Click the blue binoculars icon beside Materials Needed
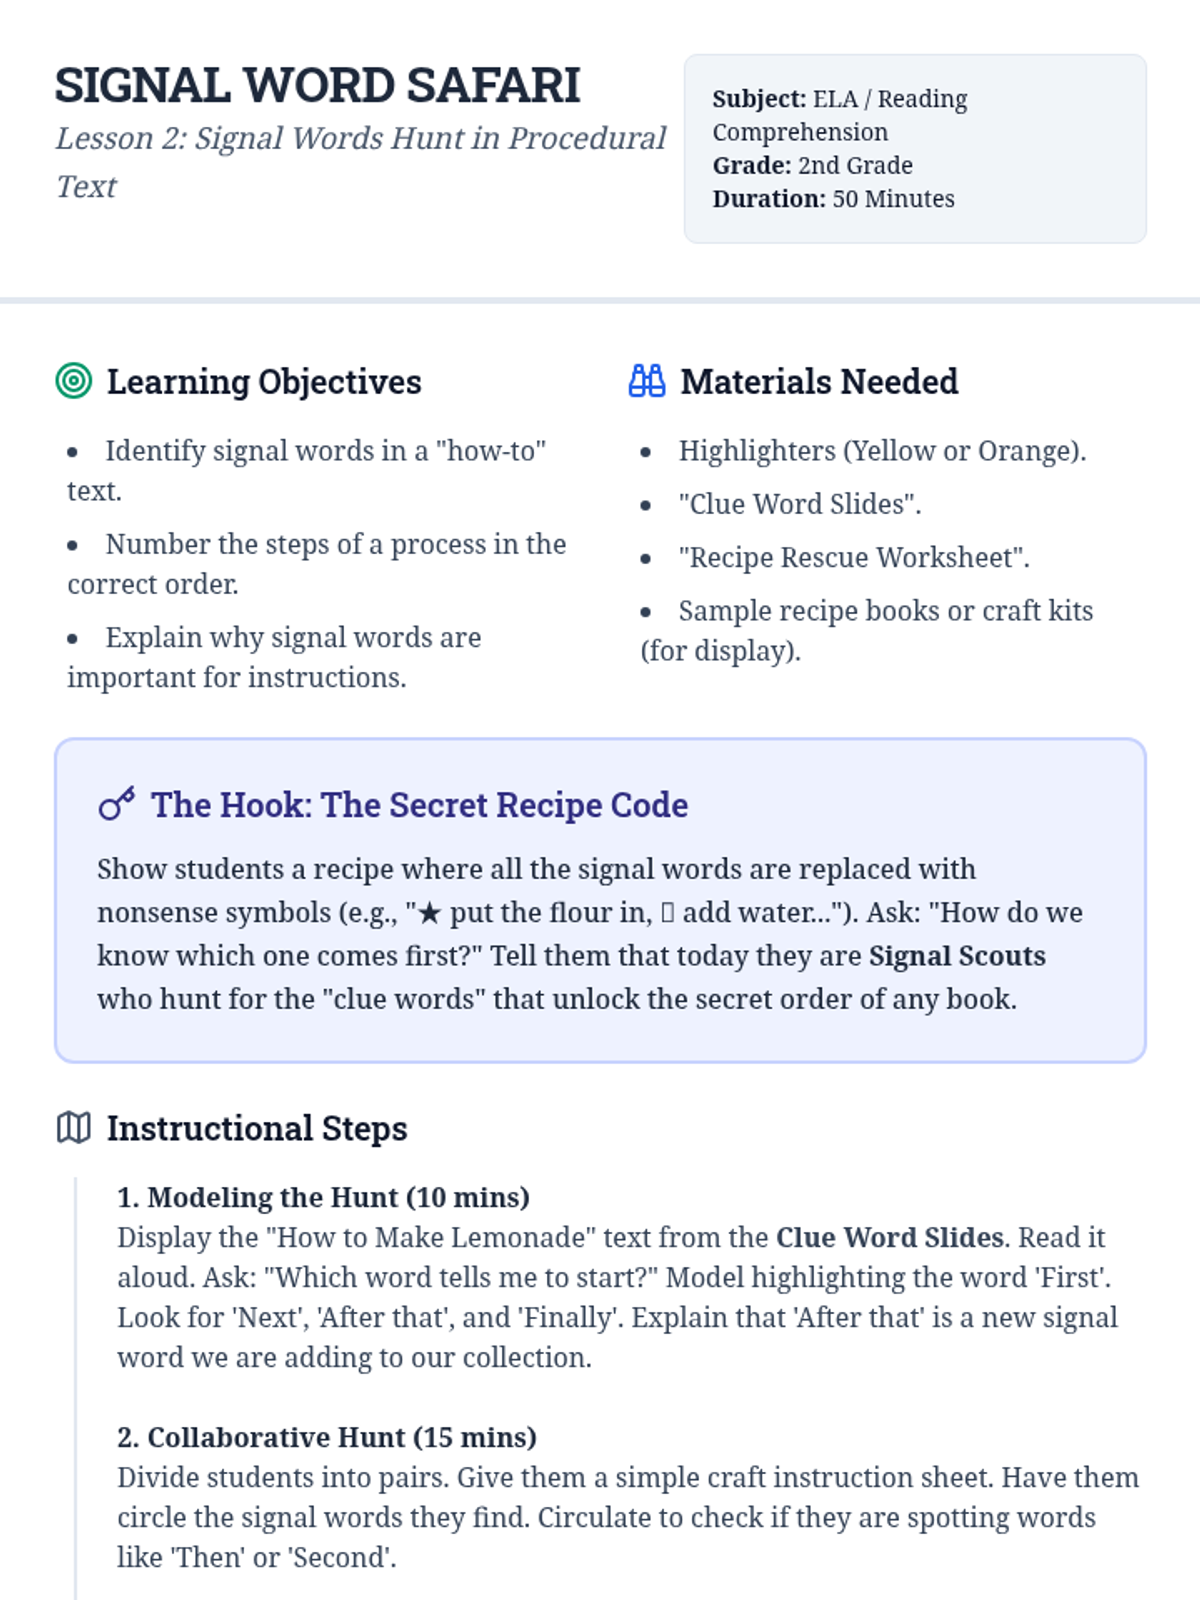Viewport: 1200px width, 1600px height. [x=647, y=381]
